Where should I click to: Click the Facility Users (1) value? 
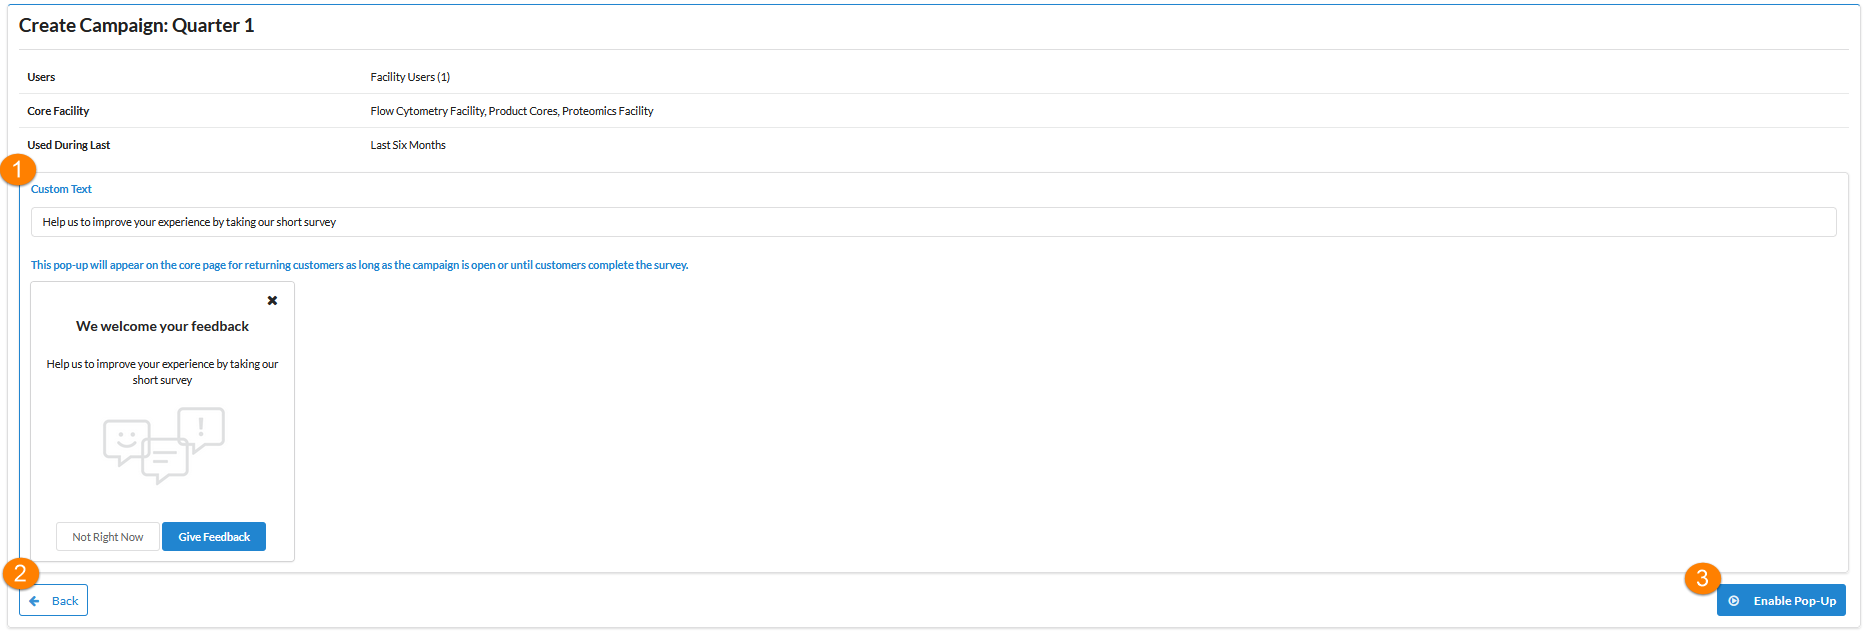(410, 77)
